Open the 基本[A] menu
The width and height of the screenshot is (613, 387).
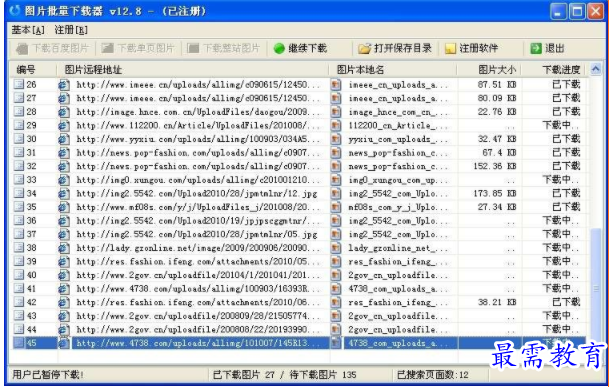coord(28,30)
